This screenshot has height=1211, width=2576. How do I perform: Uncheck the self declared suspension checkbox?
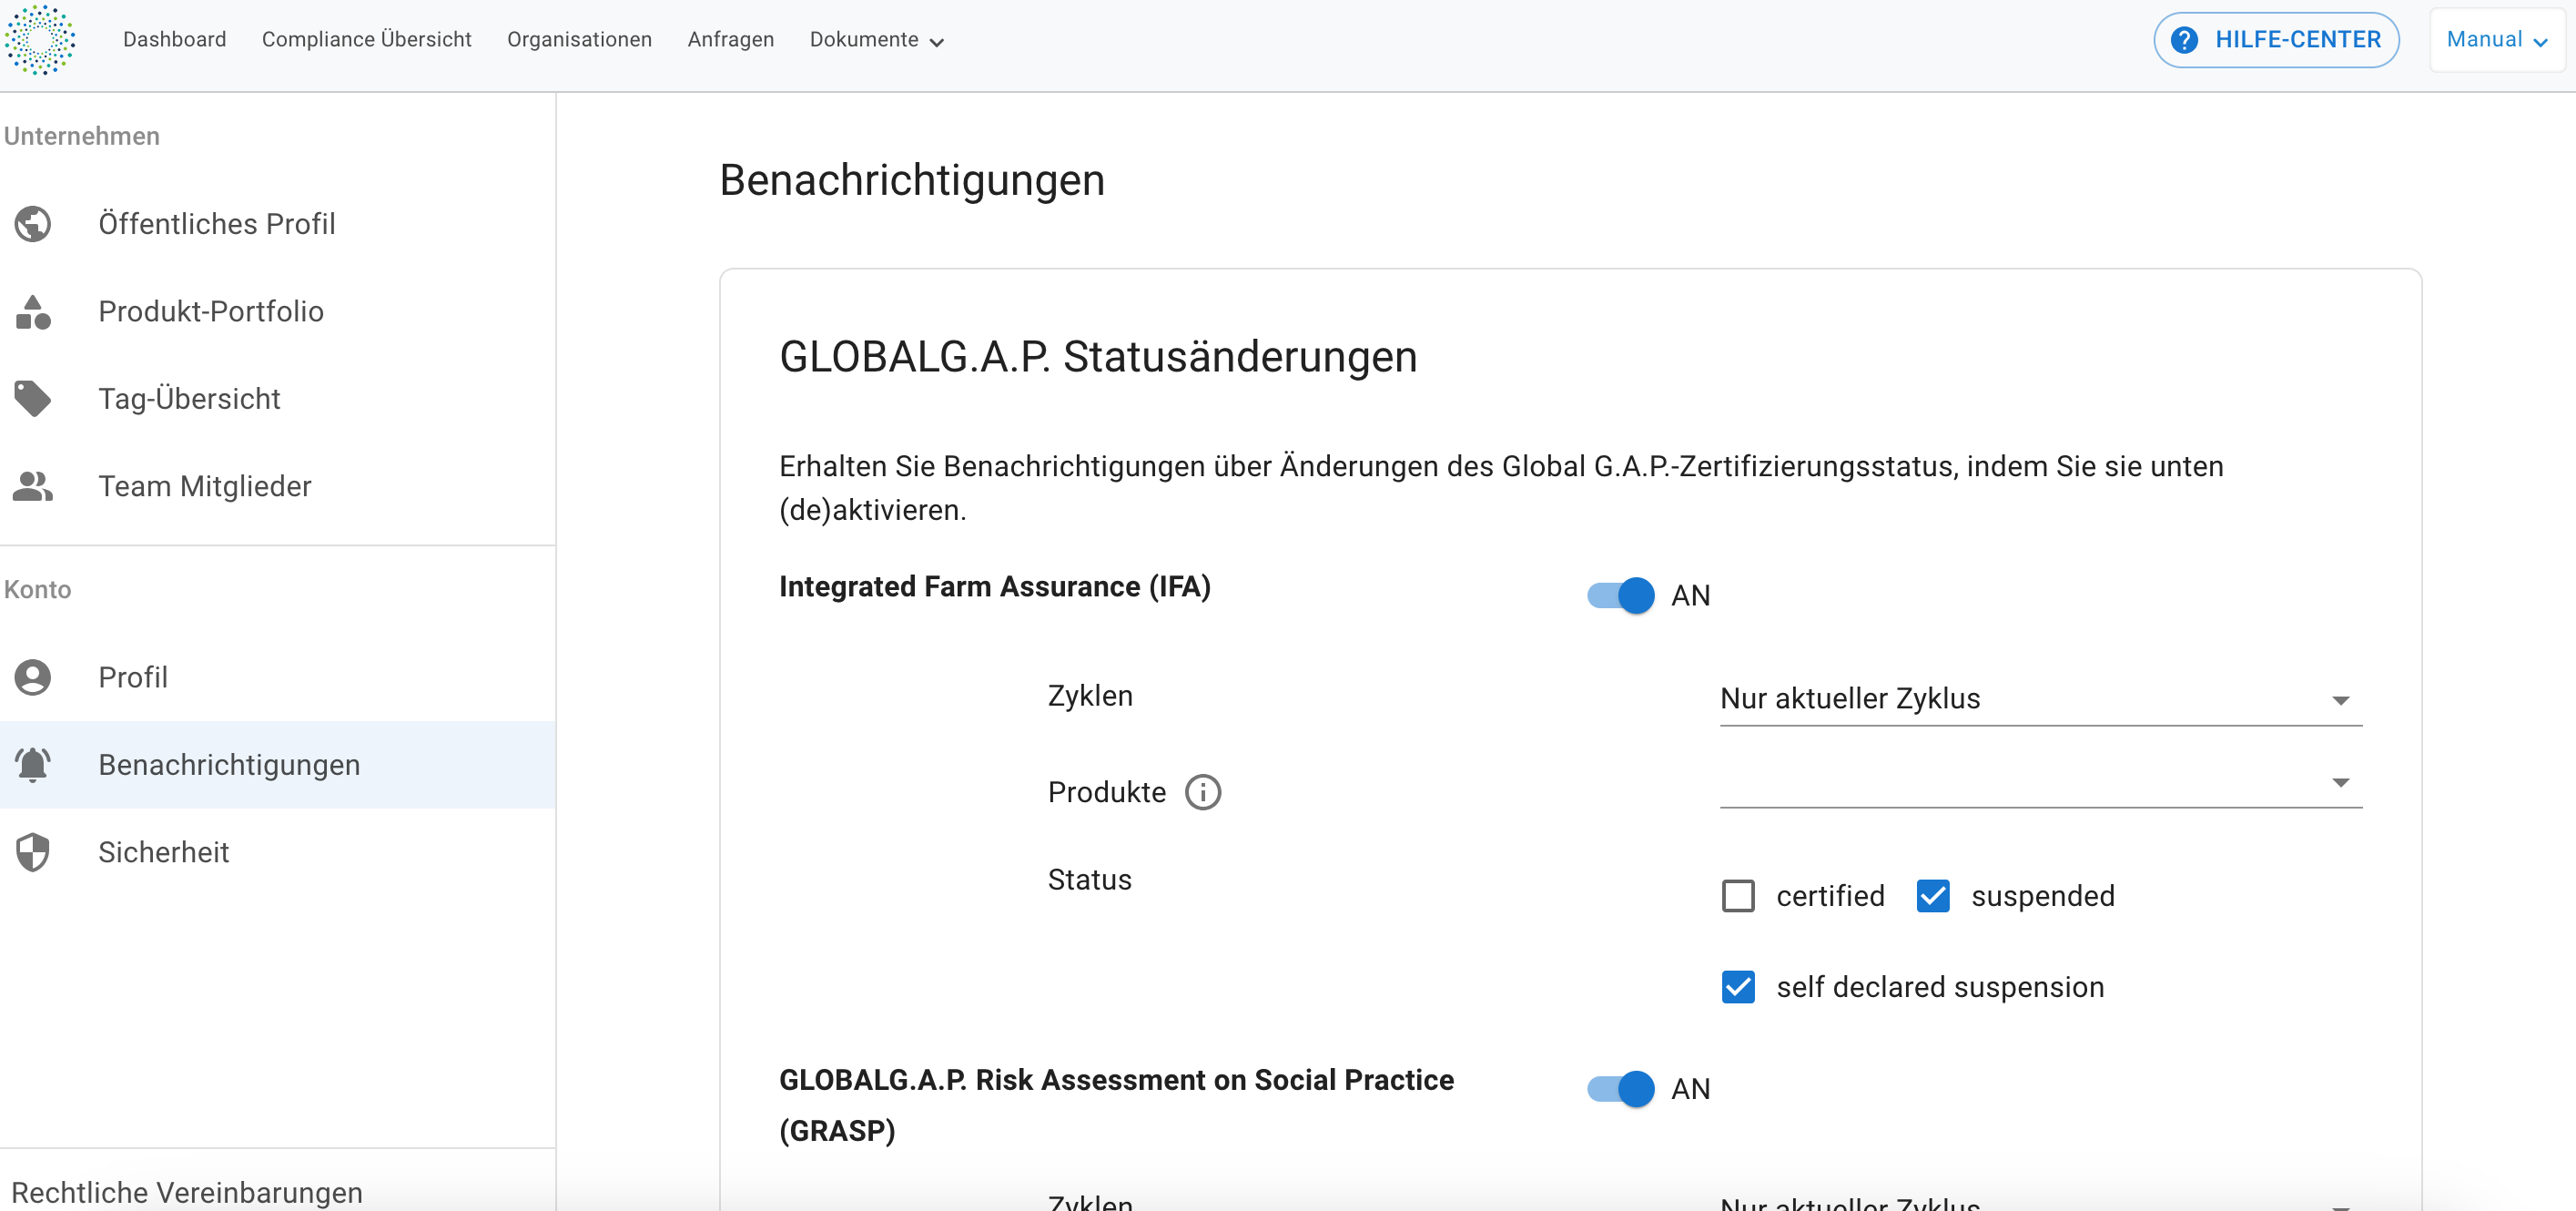pos(1738,987)
